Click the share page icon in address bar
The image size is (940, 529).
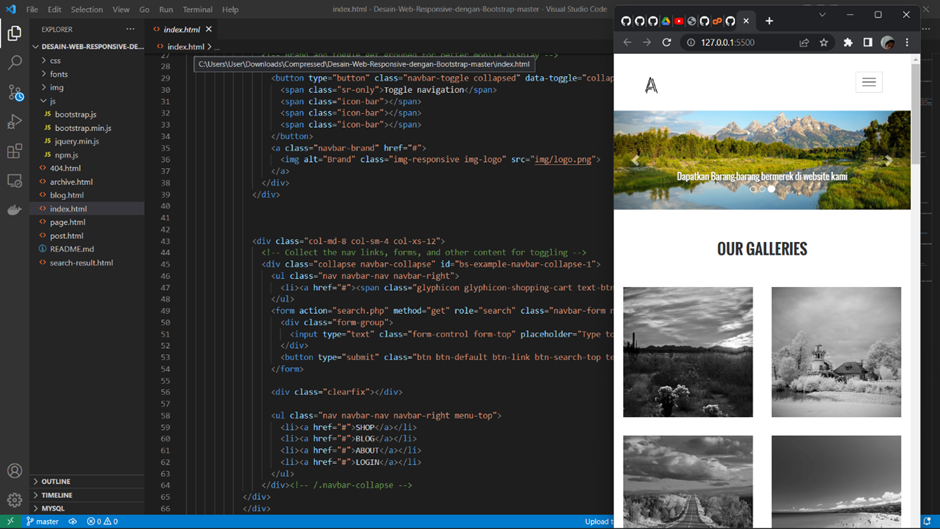(x=804, y=43)
